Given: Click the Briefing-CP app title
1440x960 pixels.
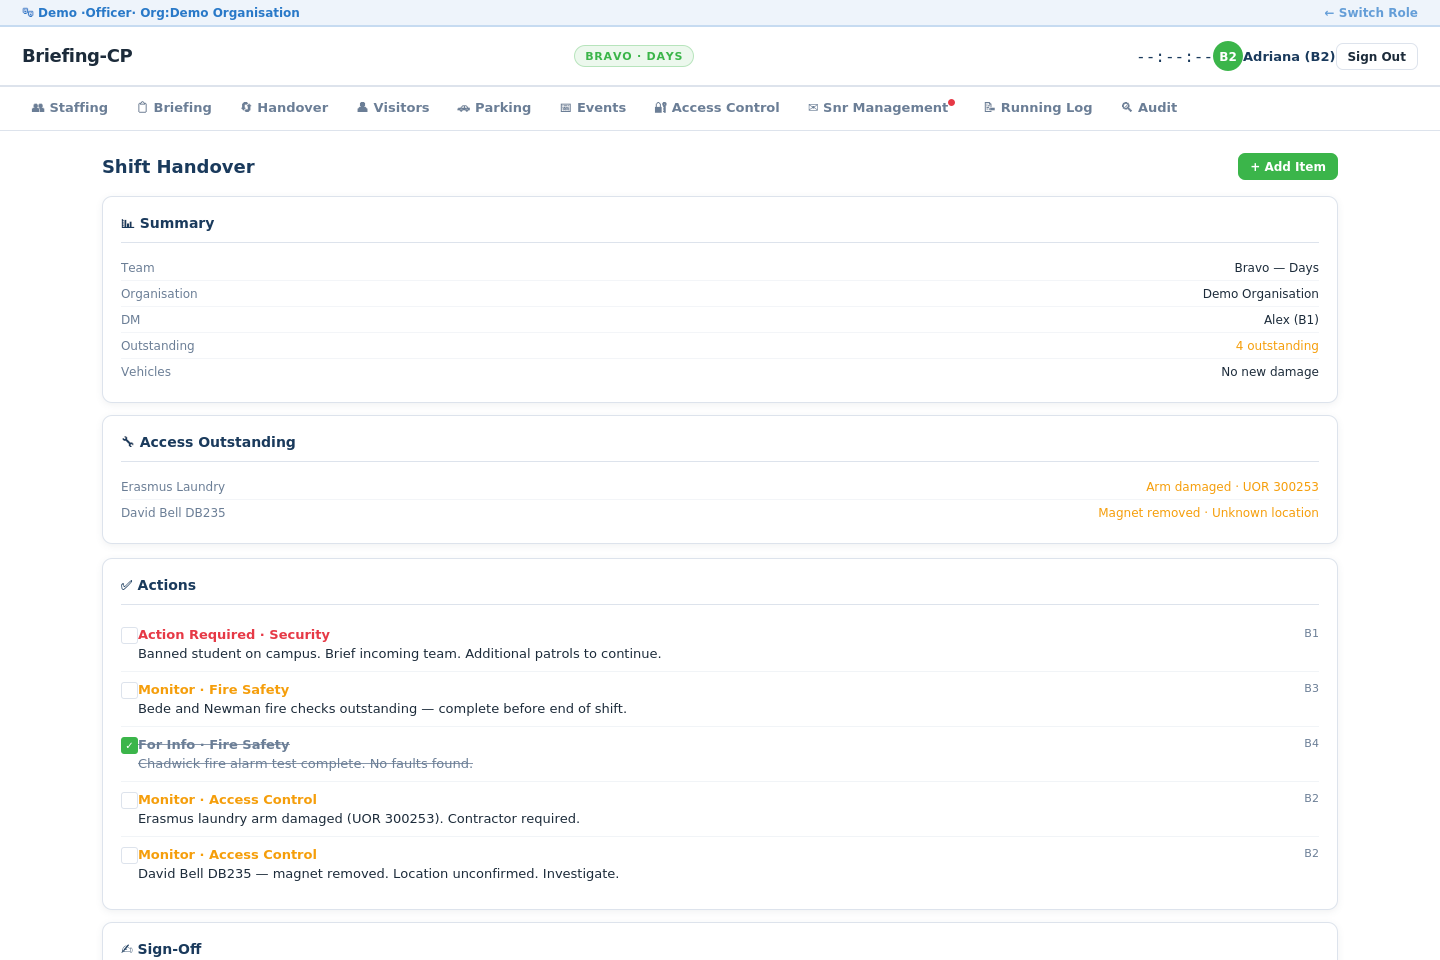Looking at the screenshot, I should [77, 56].
